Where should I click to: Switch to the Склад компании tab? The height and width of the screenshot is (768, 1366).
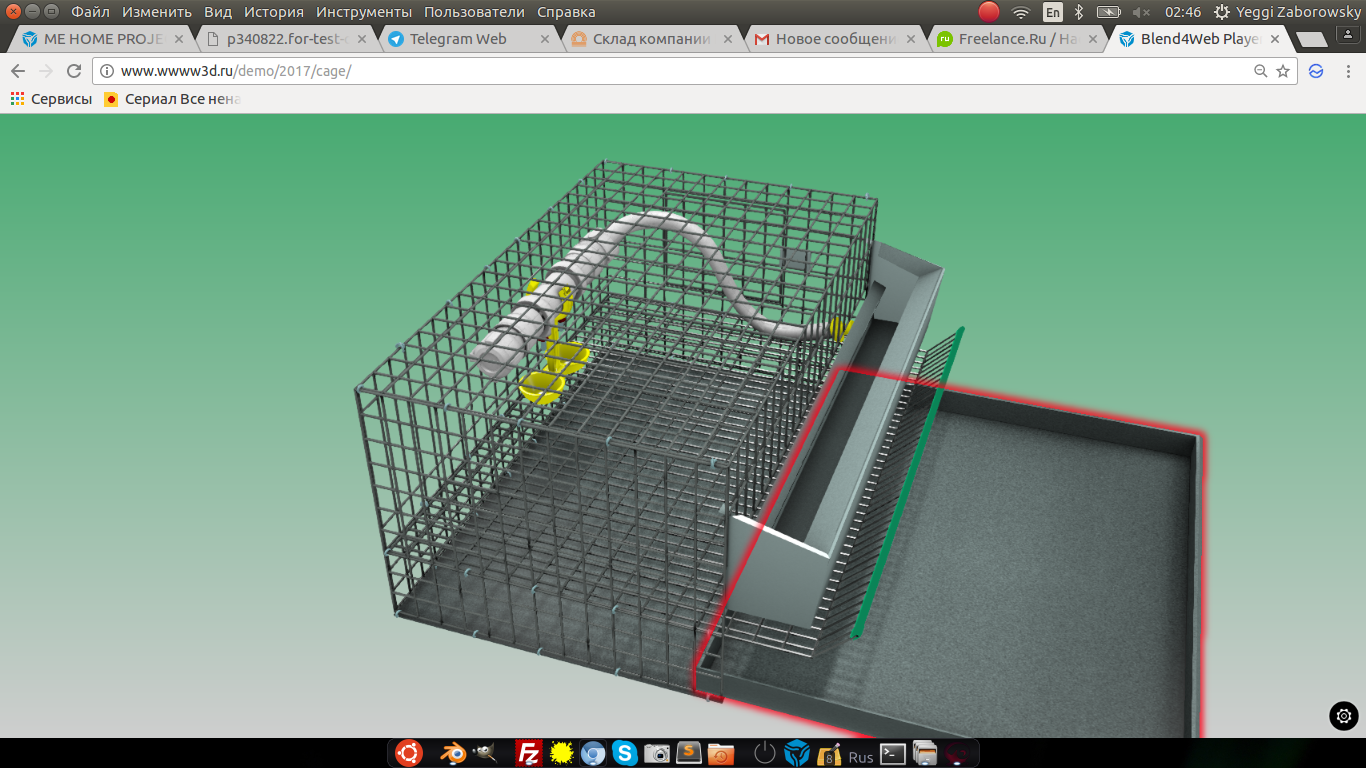[x=651, y=40]
